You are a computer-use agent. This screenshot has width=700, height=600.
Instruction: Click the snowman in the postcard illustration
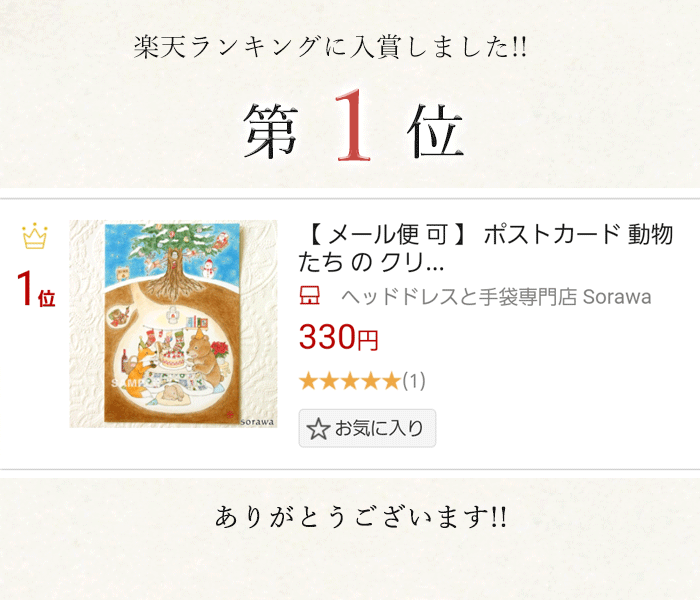(x=209, y=270)
